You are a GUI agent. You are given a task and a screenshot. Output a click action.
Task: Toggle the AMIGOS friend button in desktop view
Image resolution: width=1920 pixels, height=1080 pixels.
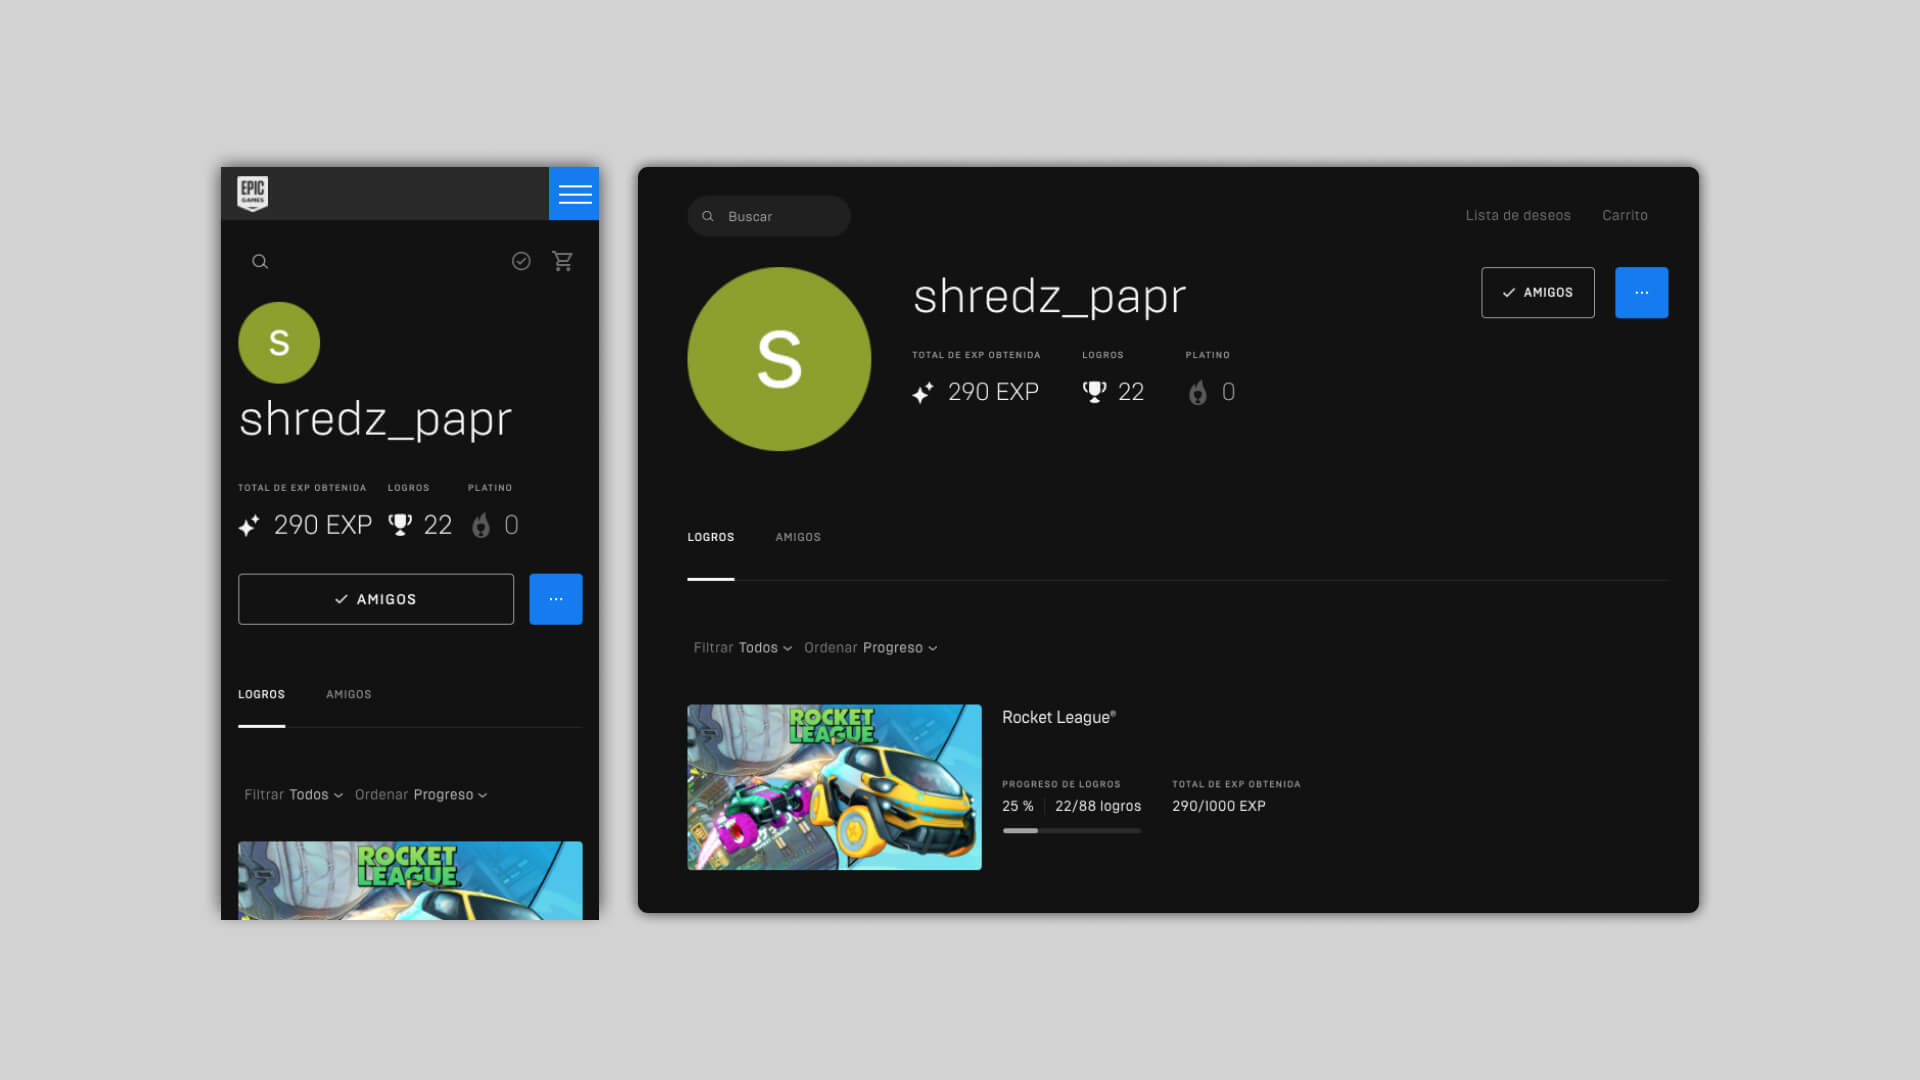coord(1538,293)
